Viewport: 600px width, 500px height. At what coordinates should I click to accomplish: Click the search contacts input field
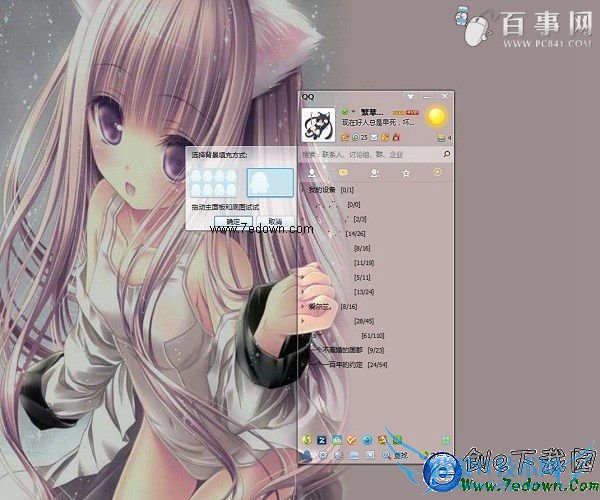[x=370, y=154]
